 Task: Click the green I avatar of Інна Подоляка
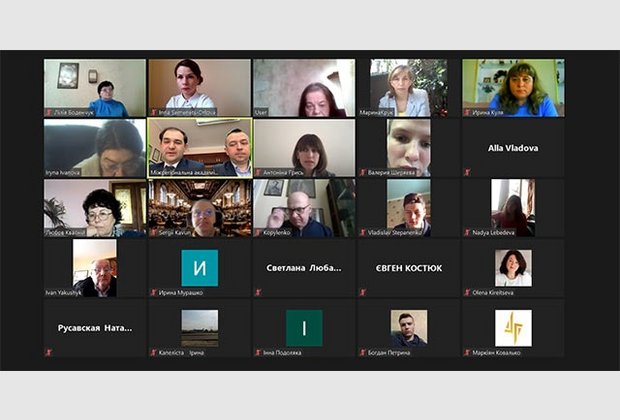(304, 328)
